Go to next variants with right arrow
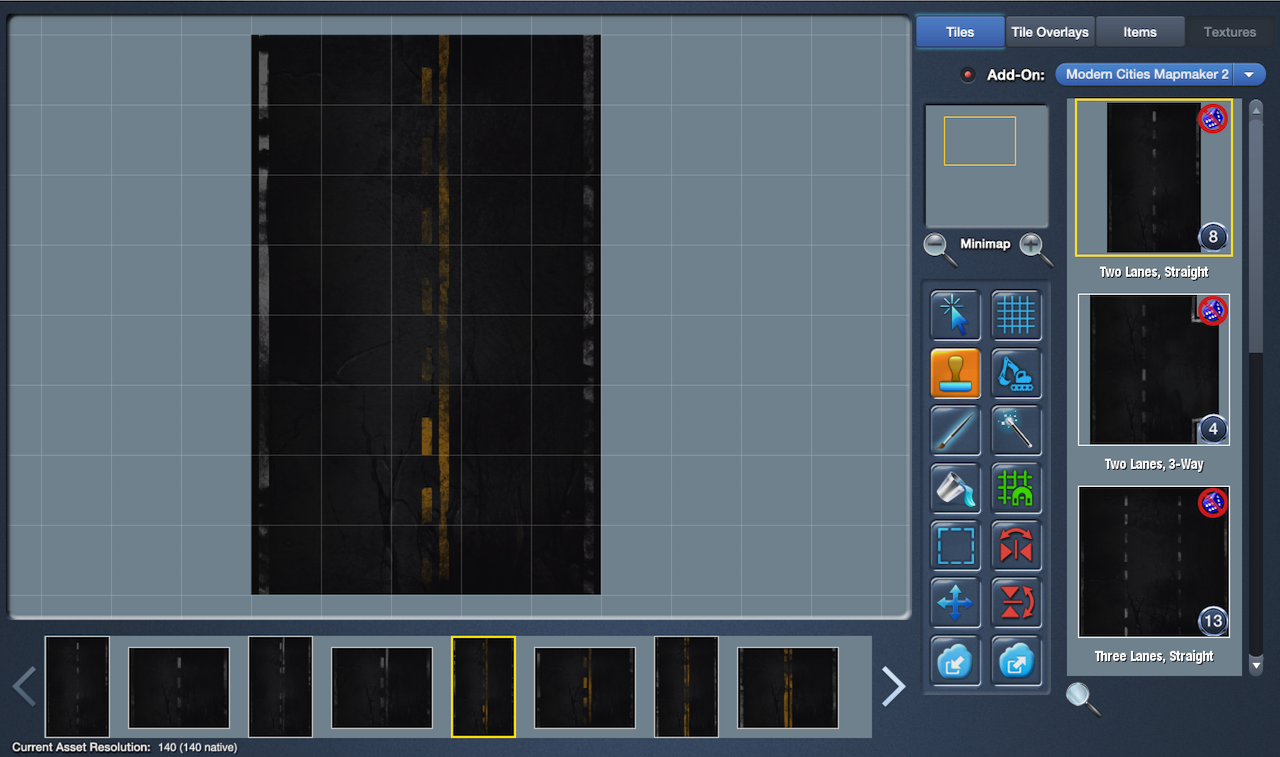Viewport: 1280px width, 757px height. click(x=893, y=687)
